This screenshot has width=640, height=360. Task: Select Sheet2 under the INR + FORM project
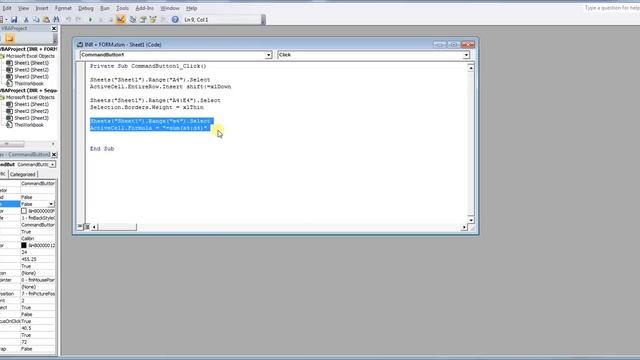click(31, 70)
